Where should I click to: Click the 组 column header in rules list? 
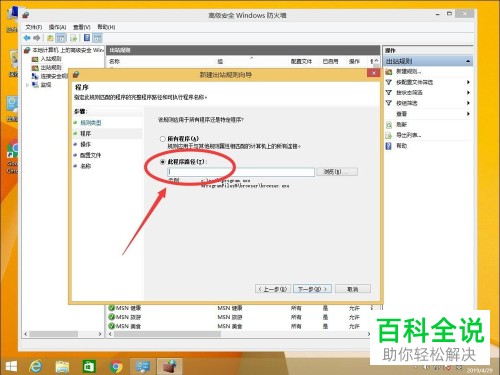point(220,61)
